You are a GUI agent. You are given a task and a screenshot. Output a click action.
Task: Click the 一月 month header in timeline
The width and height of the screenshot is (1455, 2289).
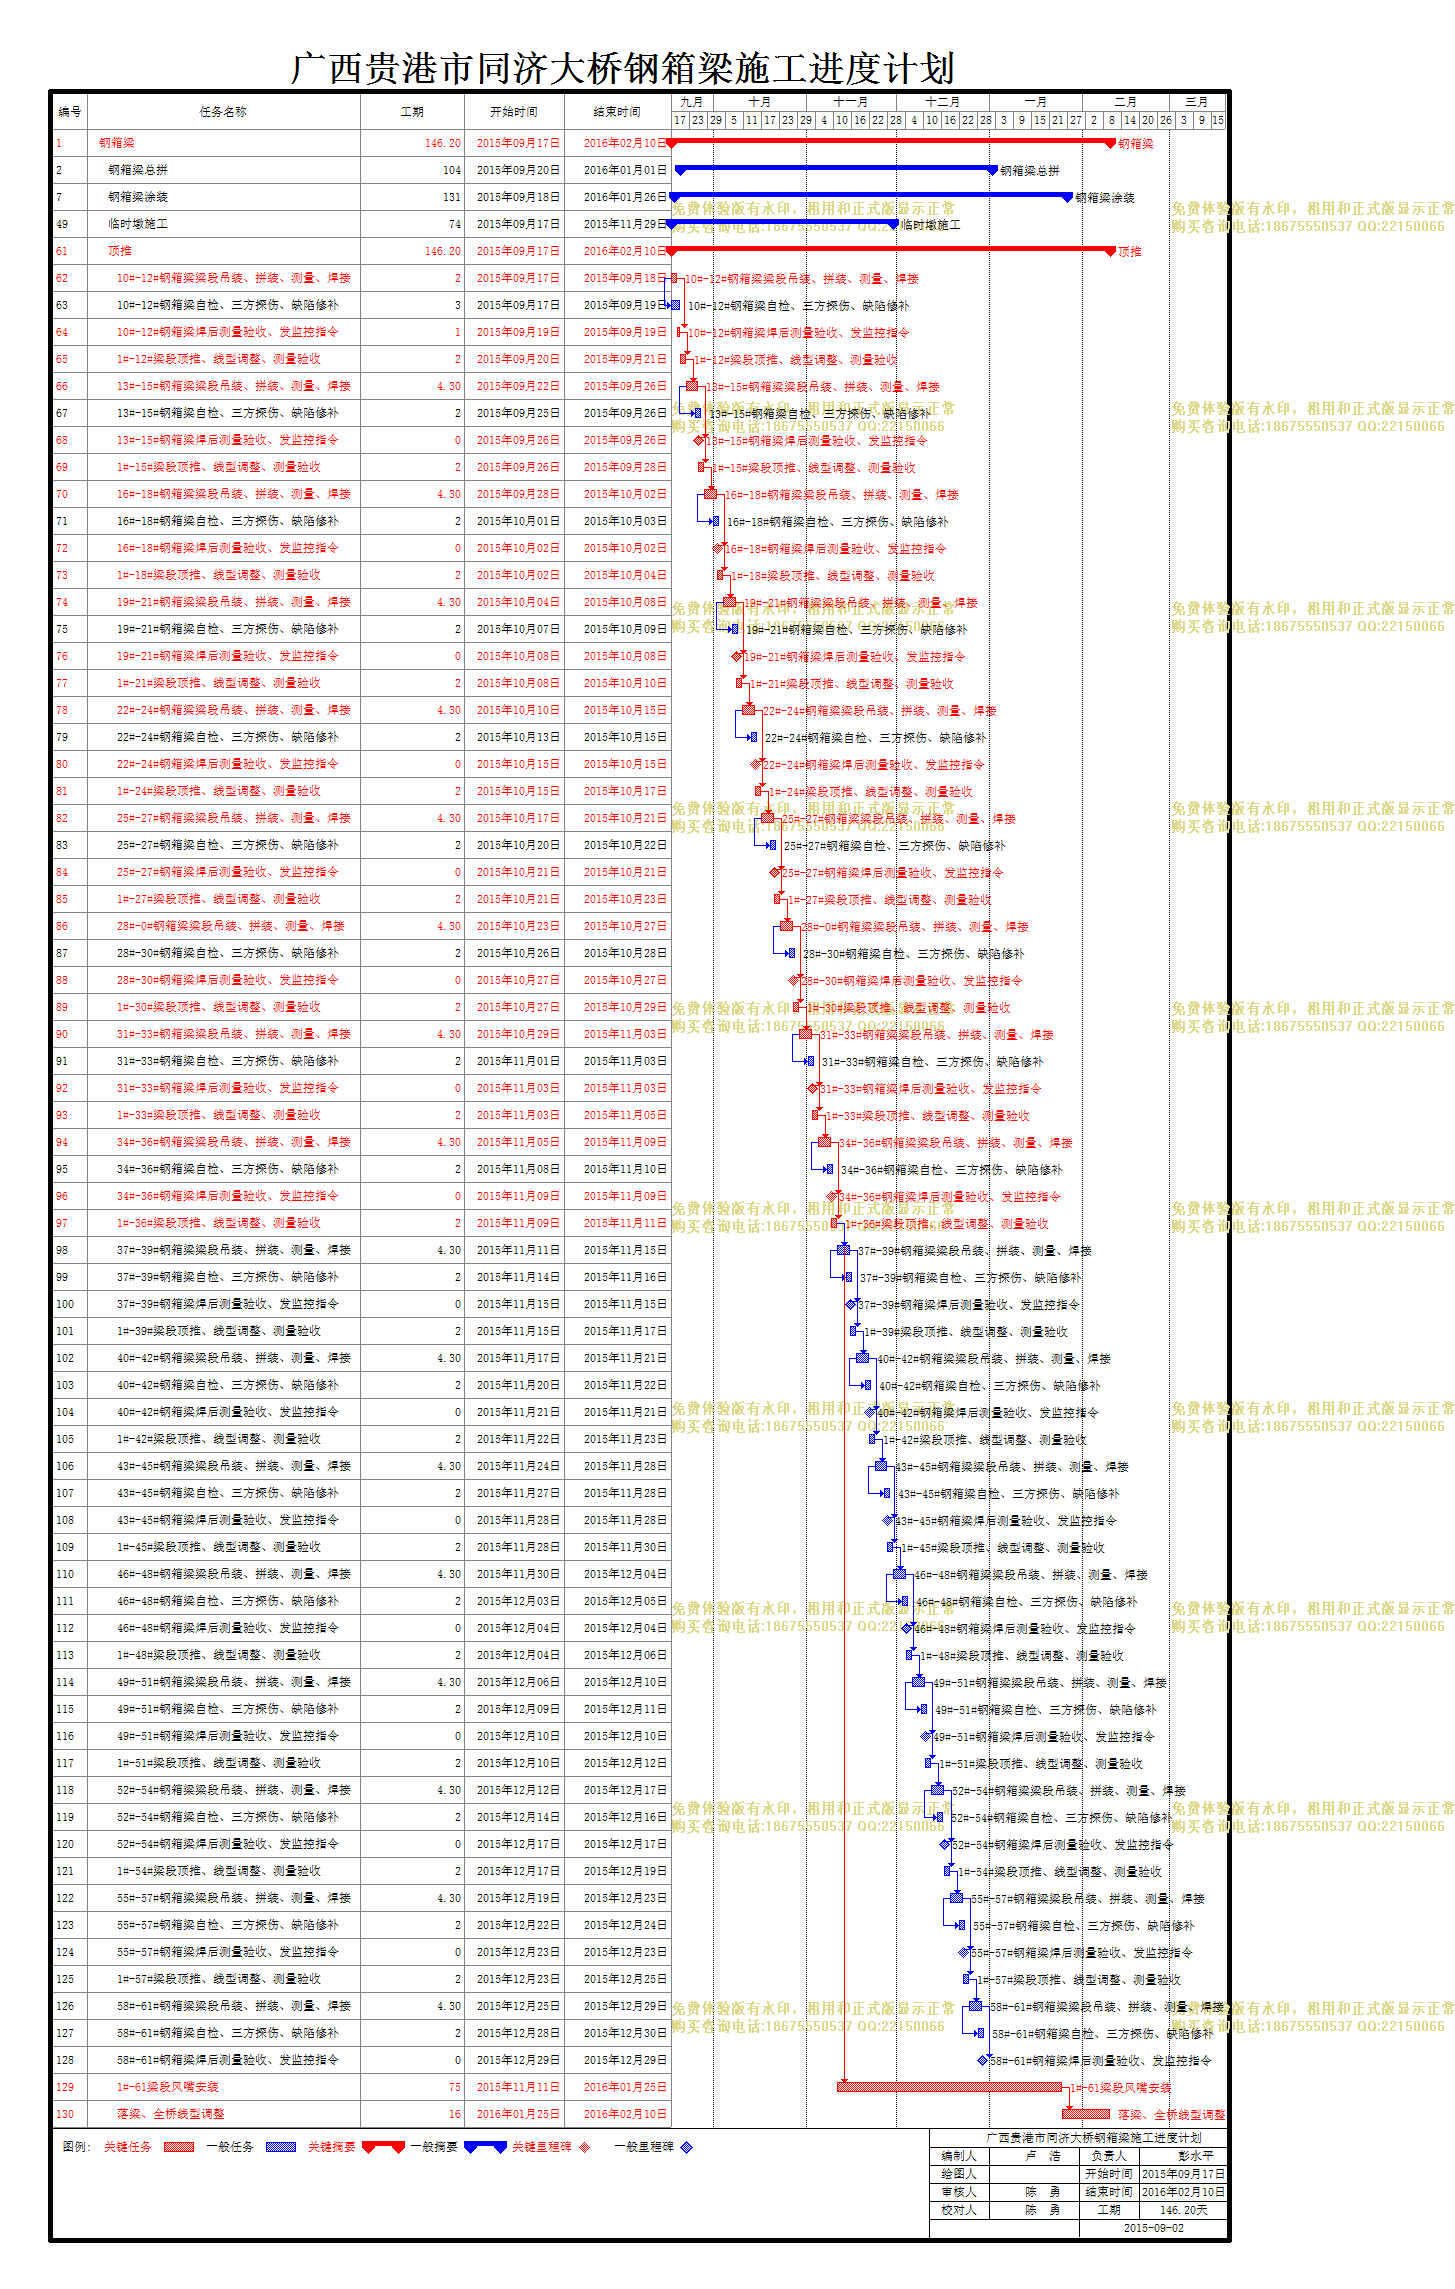pyautogui.click(x=1036, y=102)
